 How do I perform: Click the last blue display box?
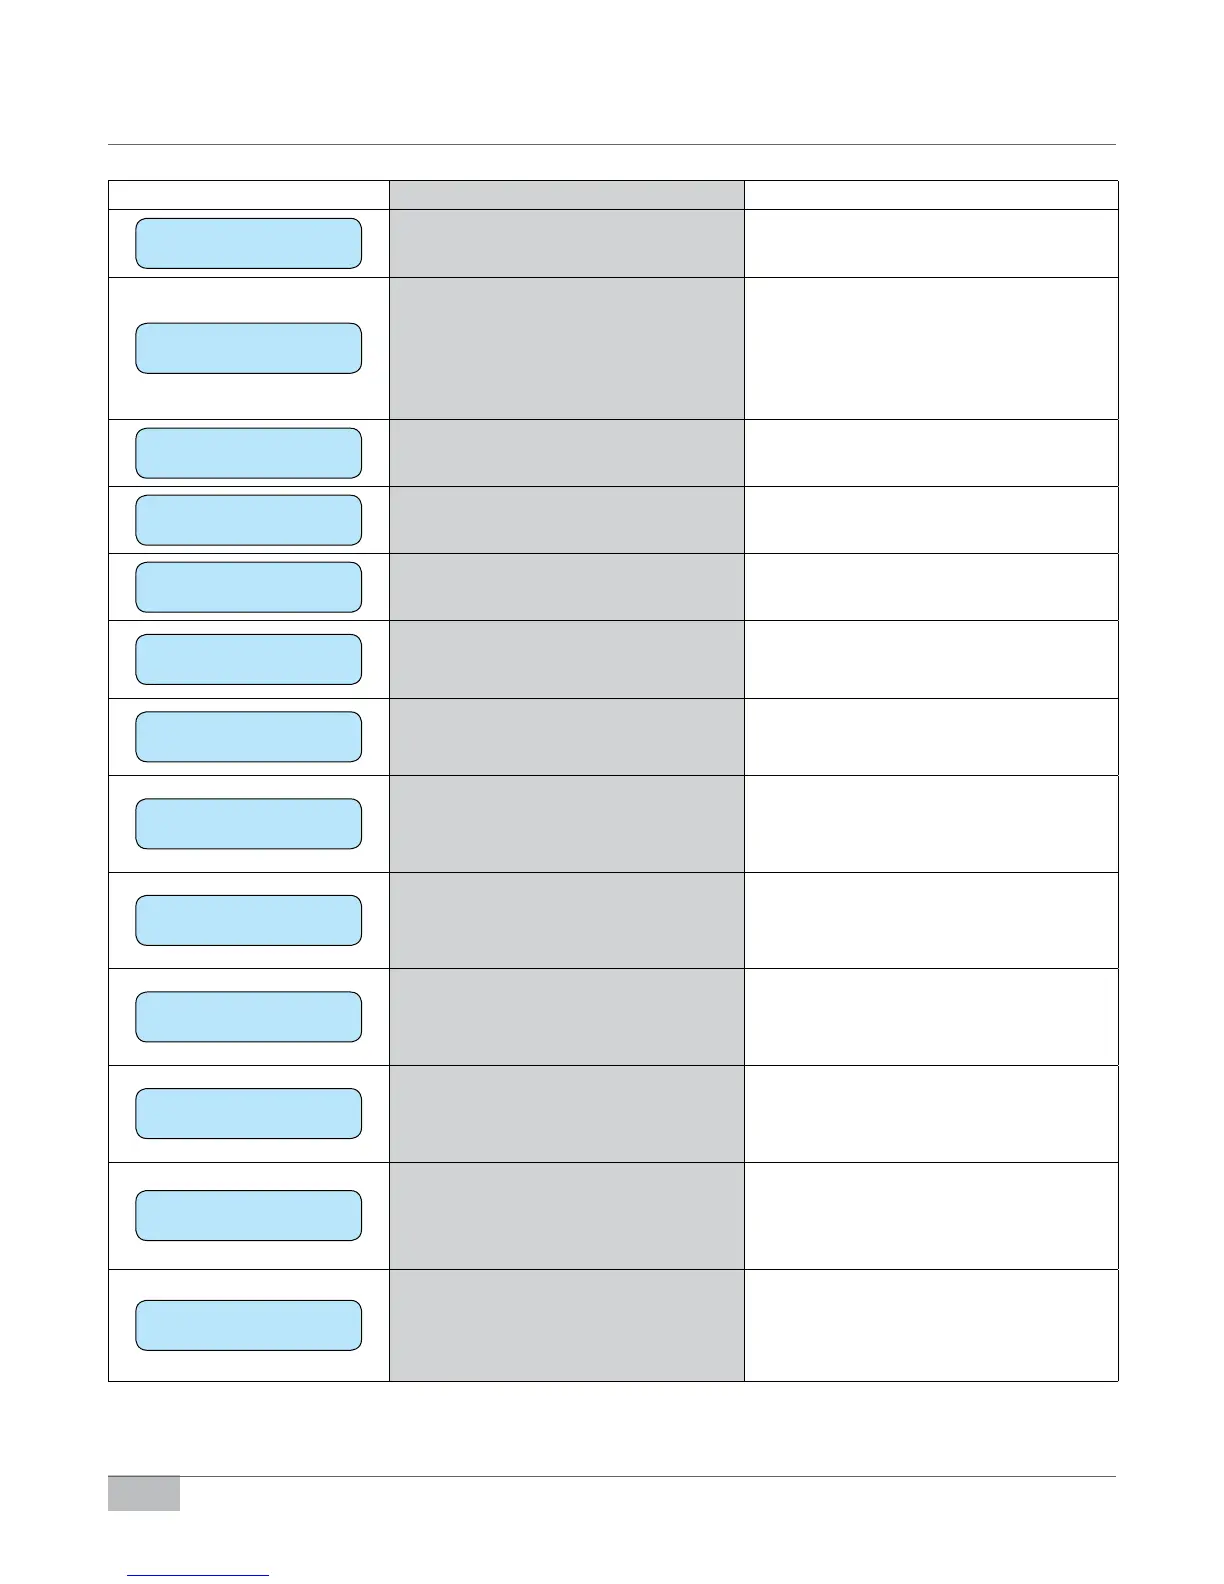coord(248,1325)
